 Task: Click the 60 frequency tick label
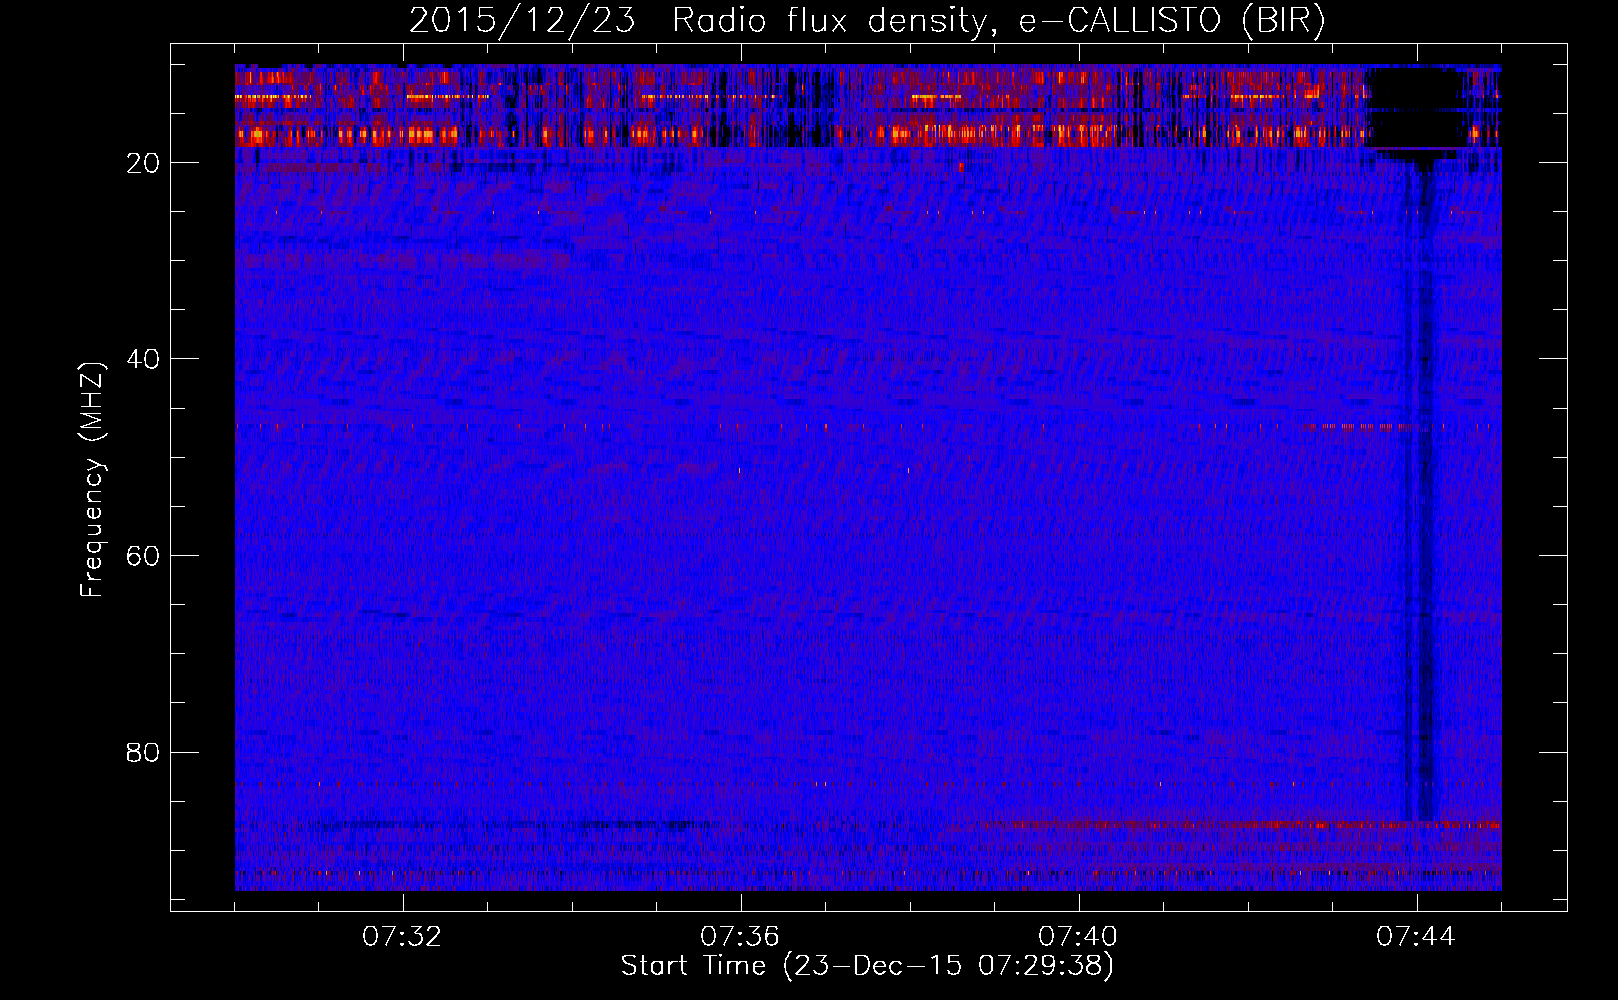point(144,556)
